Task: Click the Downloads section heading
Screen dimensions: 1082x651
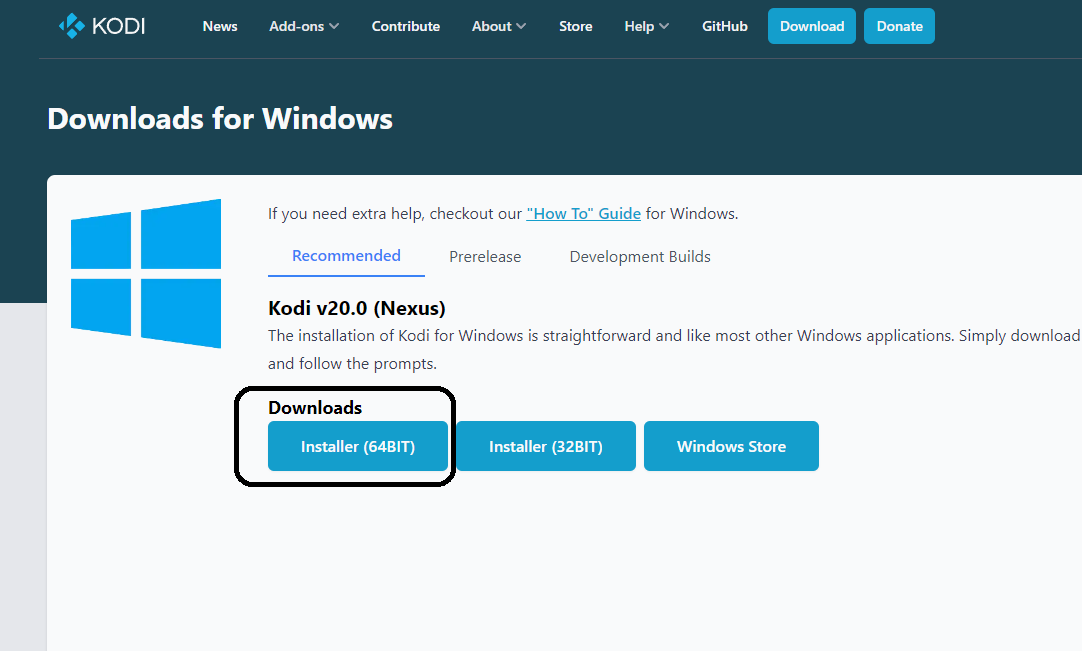Action: [315, 407]
